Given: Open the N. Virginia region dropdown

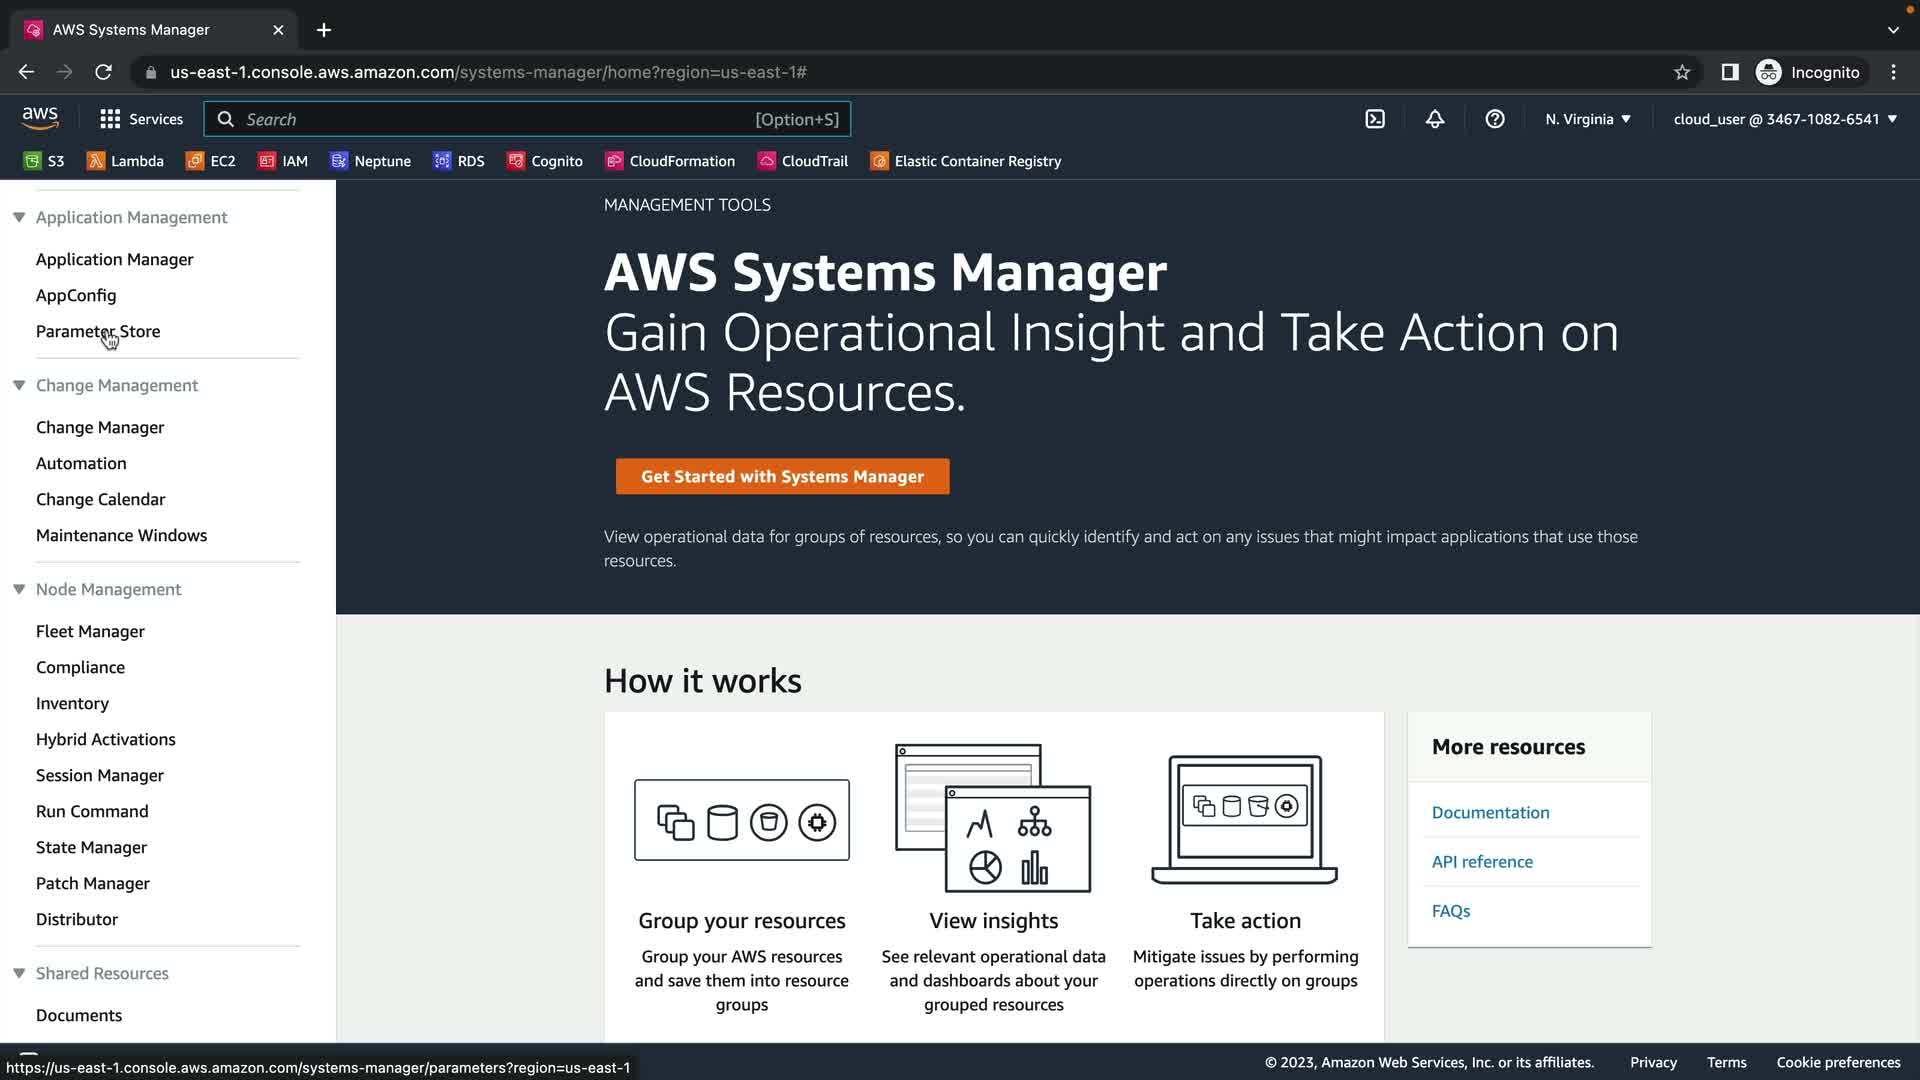Looking at the screenshot, I should click(1587, 119).
